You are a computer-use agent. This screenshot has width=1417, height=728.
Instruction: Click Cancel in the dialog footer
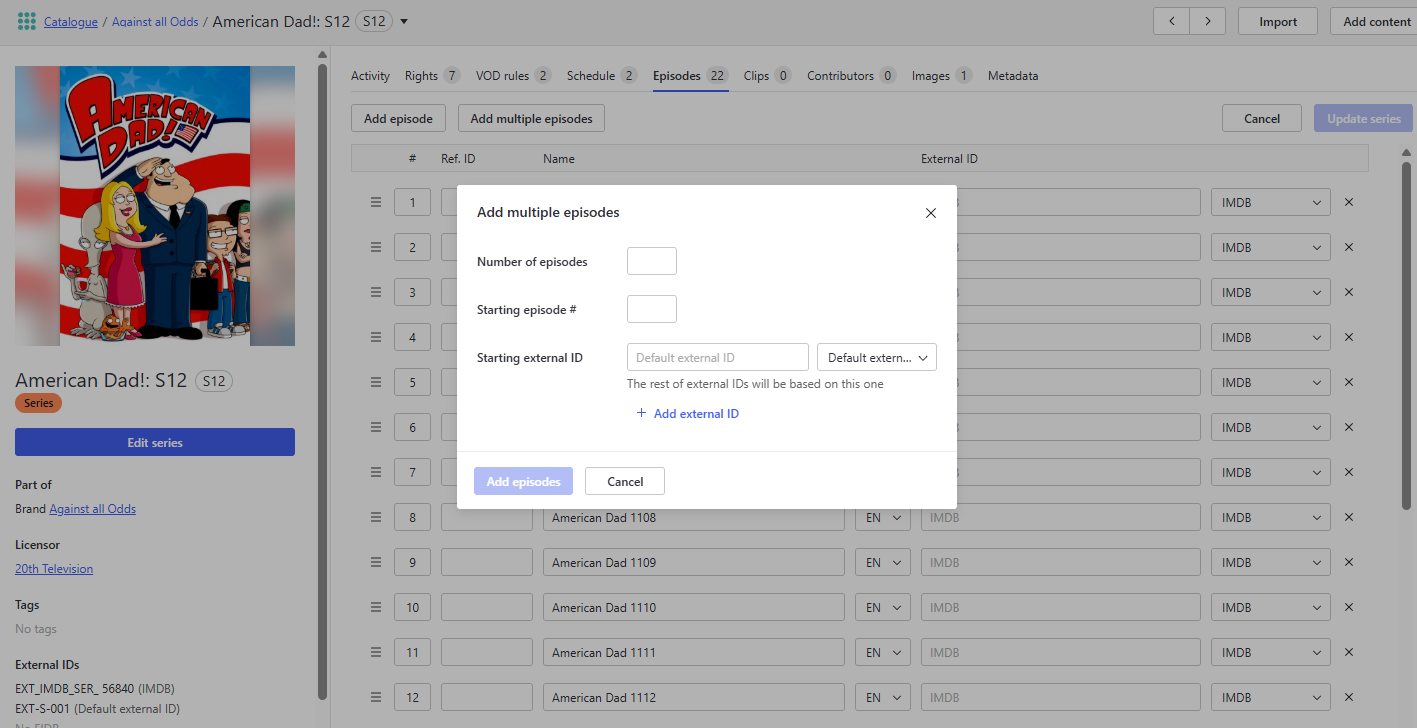pos(624,481)
